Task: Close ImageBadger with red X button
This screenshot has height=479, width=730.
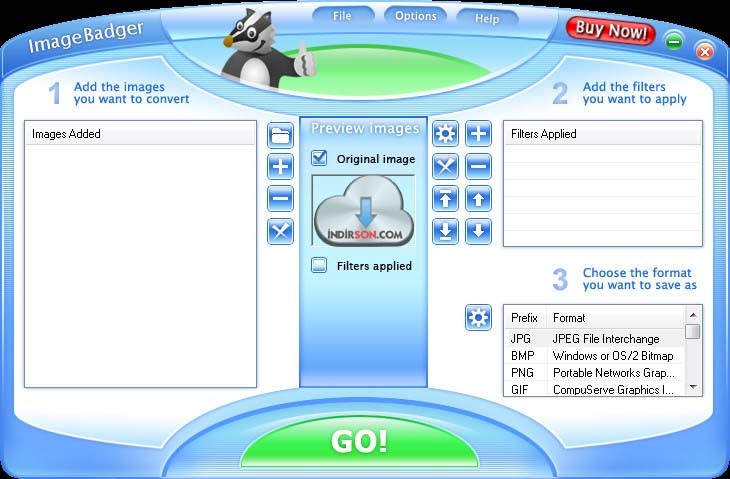Action: tap(704, 51)
